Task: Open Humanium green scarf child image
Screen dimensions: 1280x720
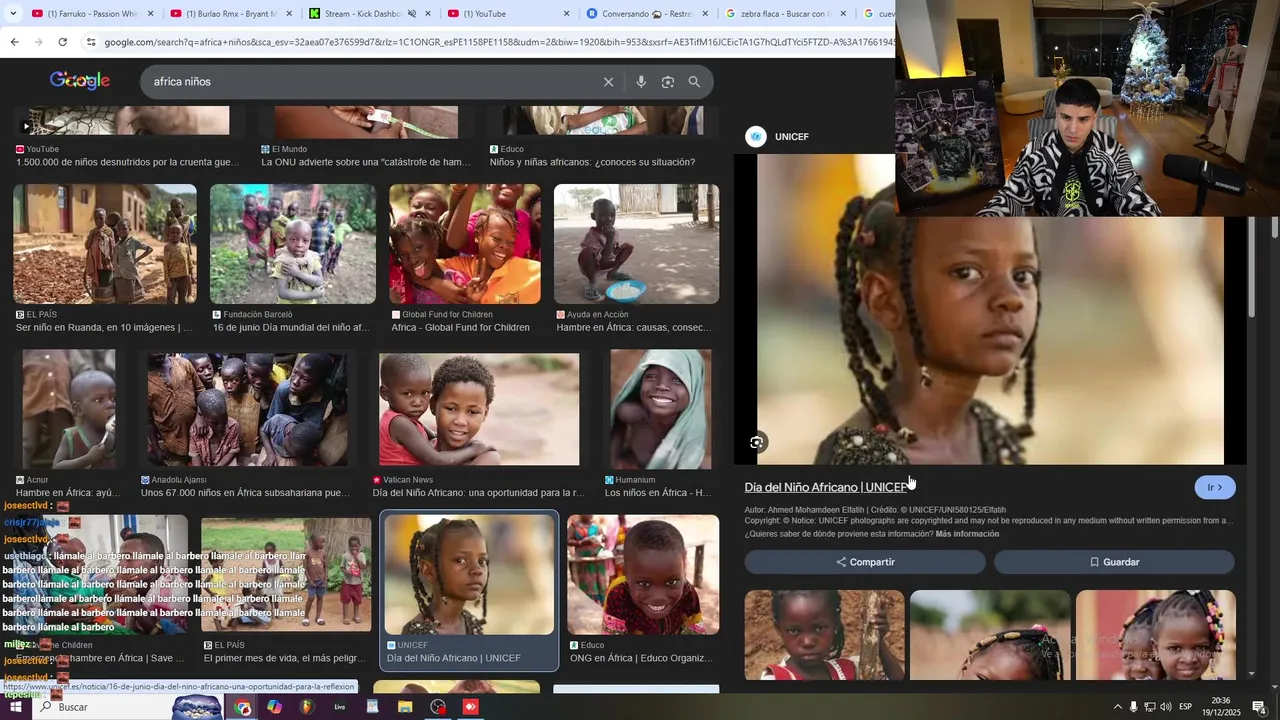Action: 661,408
